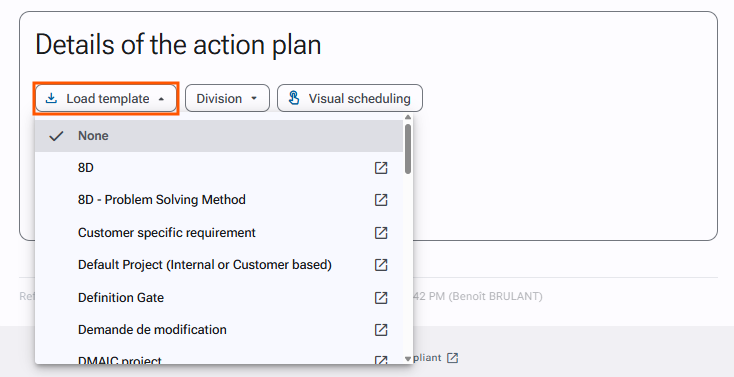The width and height of the screenshot is (734, 377).
Task: Pick the Customer specific requirement template
Action: (x=219, y=233)
